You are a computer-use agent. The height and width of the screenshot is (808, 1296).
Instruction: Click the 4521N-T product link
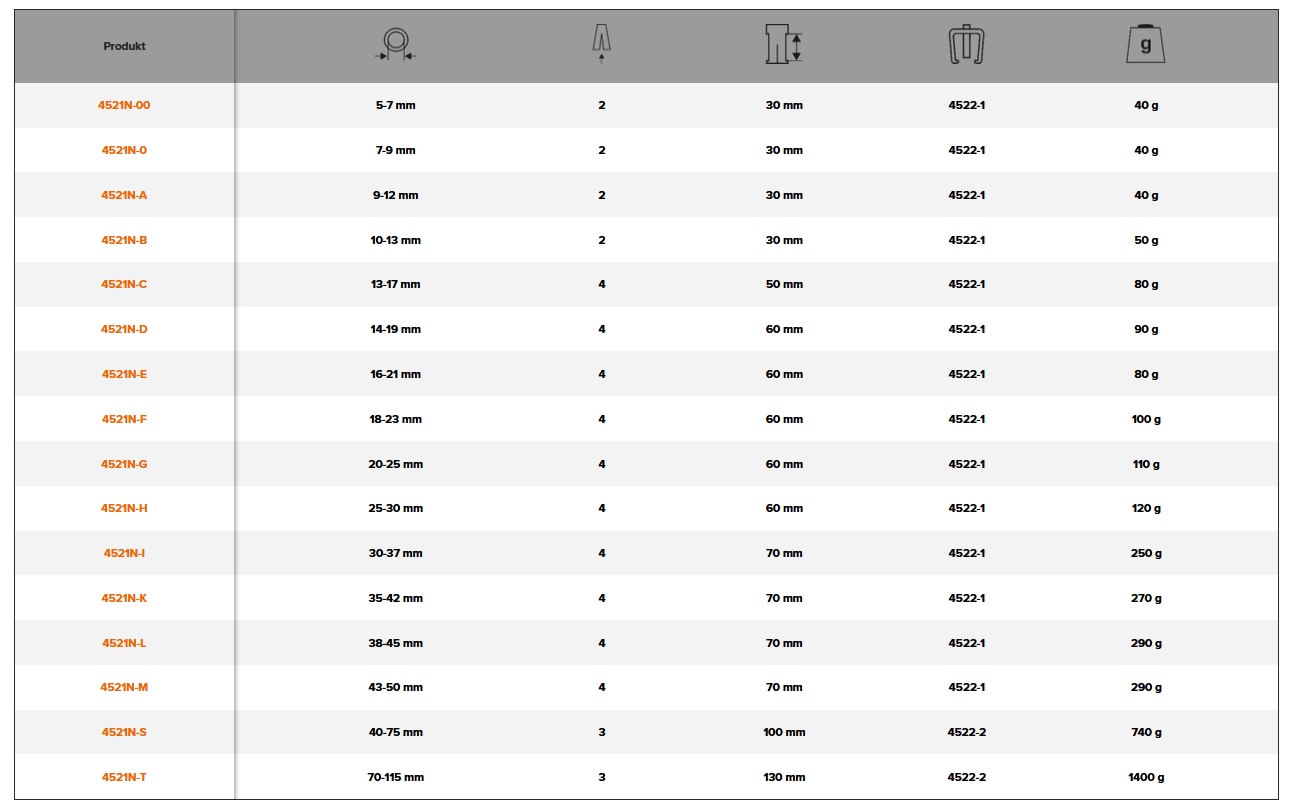tap(124, 777)
